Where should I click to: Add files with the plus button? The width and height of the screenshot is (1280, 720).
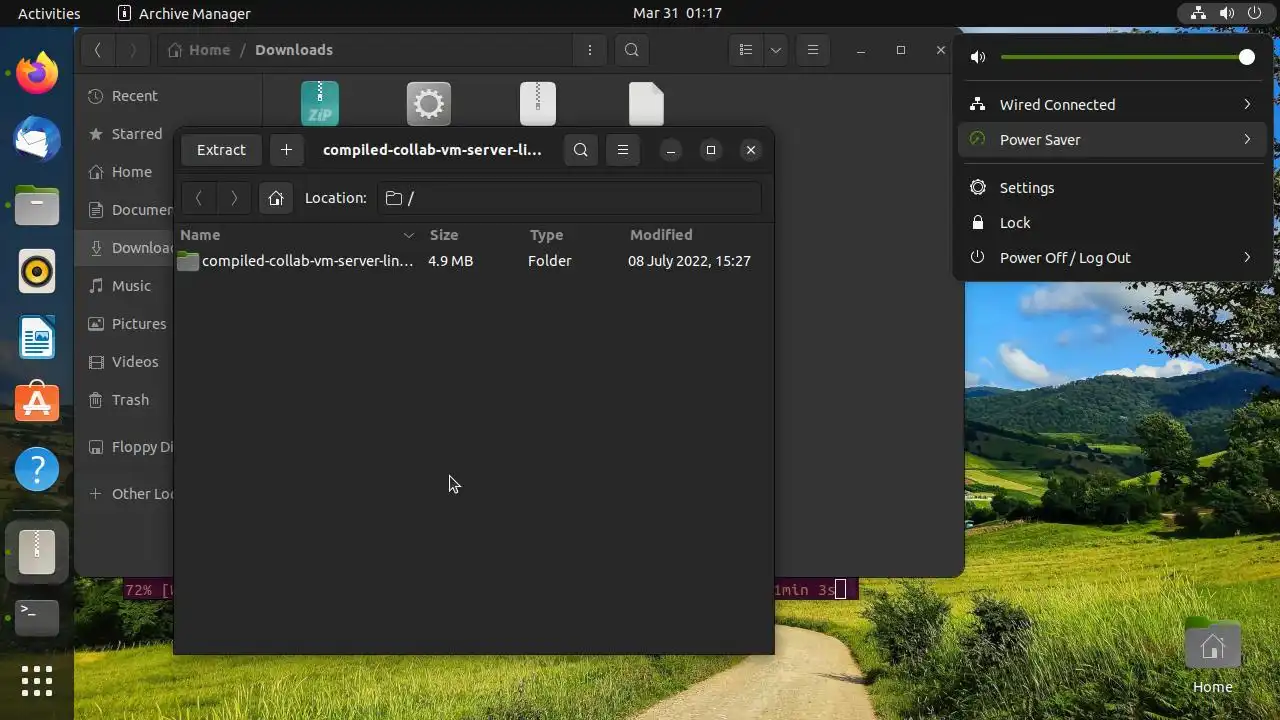[x=286, y=150]
